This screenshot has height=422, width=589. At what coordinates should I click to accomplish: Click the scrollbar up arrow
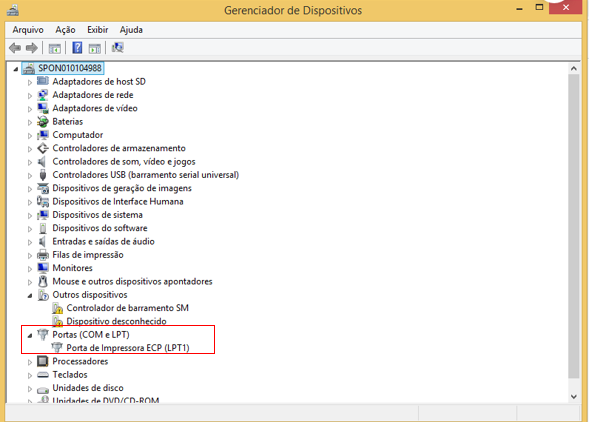[x=573, y=68]
